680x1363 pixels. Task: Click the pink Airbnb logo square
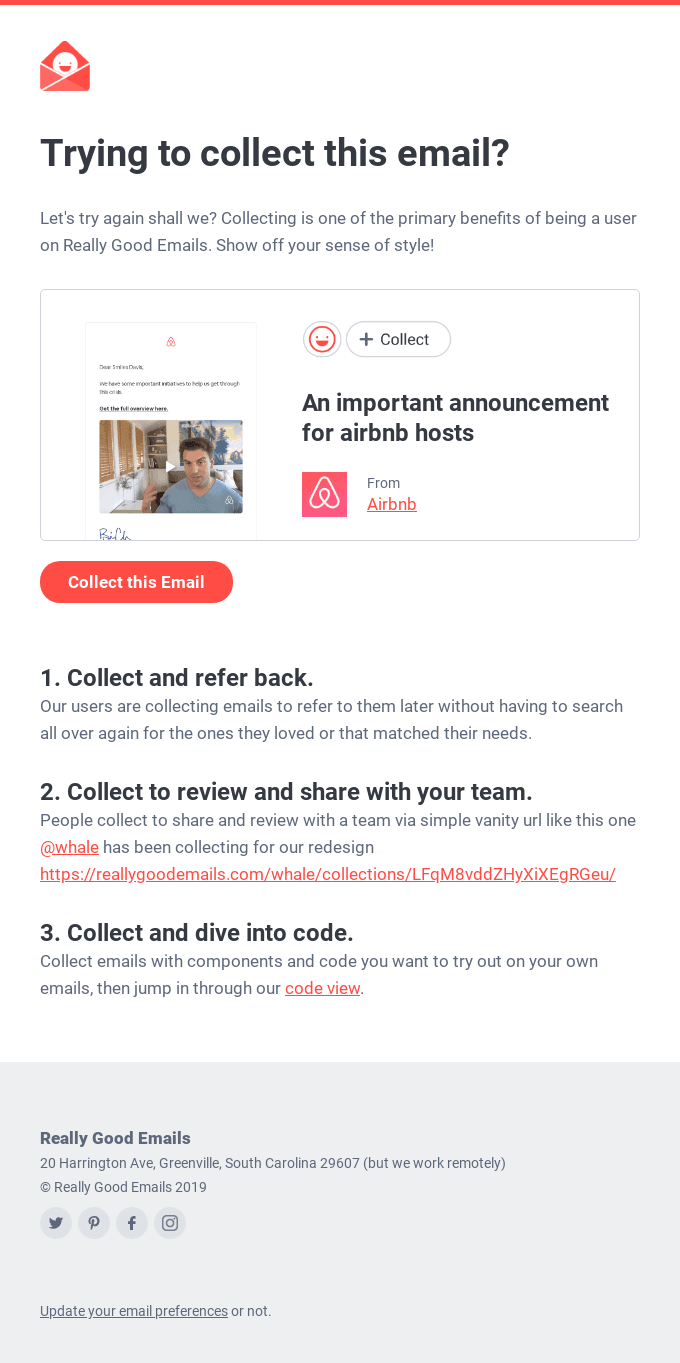point(324,494)
